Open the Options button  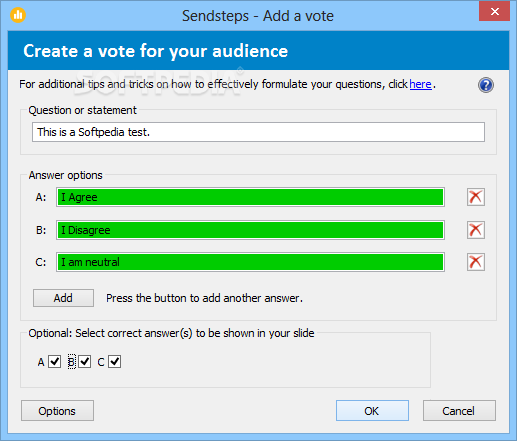pos(57,411)
